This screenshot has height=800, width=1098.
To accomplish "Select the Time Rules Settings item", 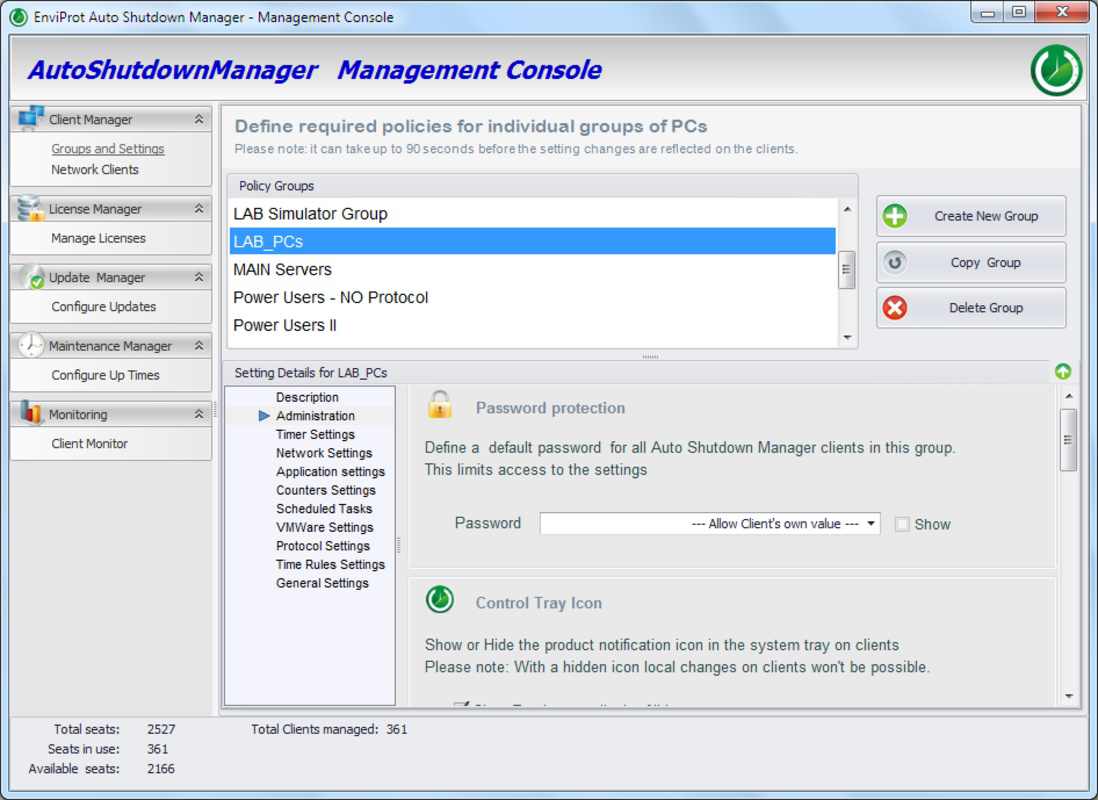I will (331, 565).
